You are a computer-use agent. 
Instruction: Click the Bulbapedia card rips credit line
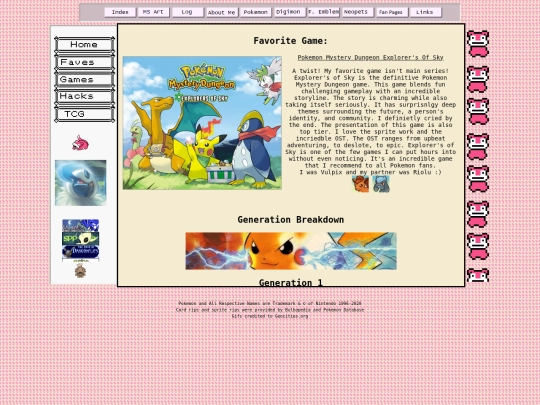click(x=270, y=310)
